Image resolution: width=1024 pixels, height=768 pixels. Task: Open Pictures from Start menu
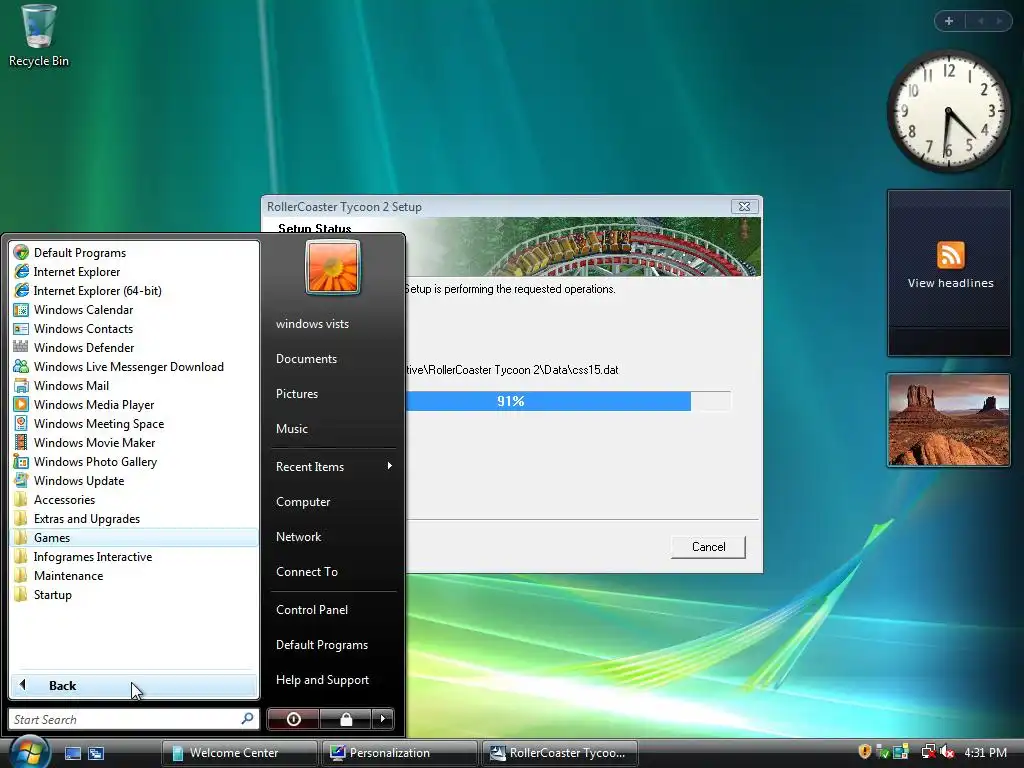tap(297, 394)
